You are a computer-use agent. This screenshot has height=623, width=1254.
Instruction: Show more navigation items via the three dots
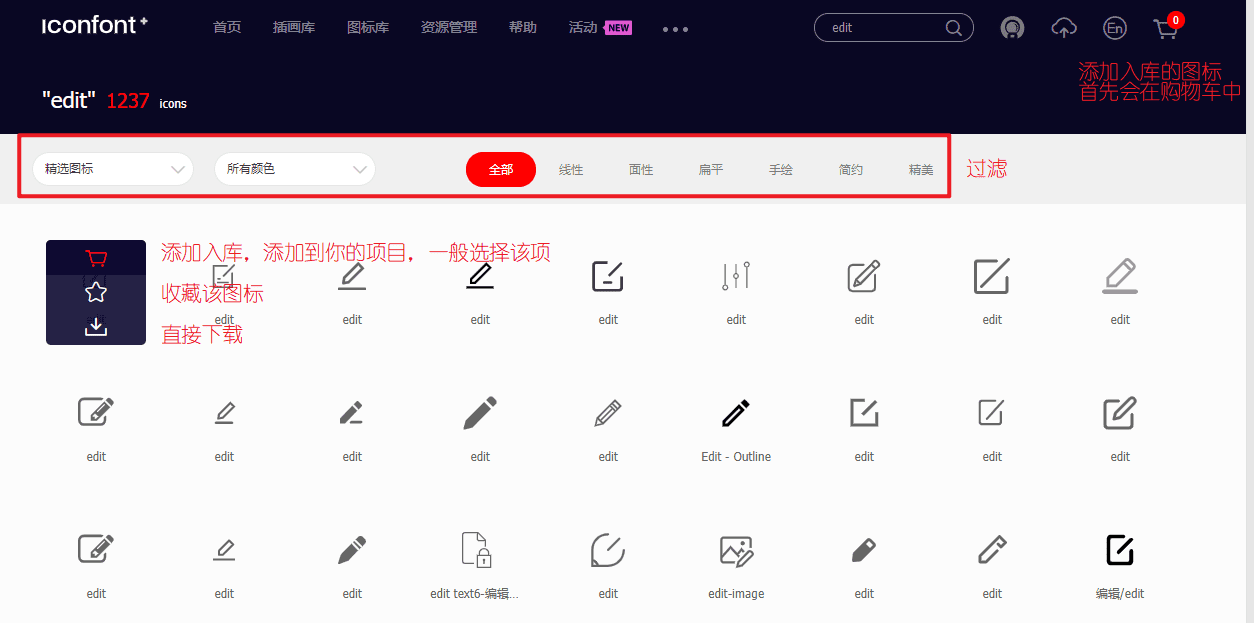[x=676, y=29]
